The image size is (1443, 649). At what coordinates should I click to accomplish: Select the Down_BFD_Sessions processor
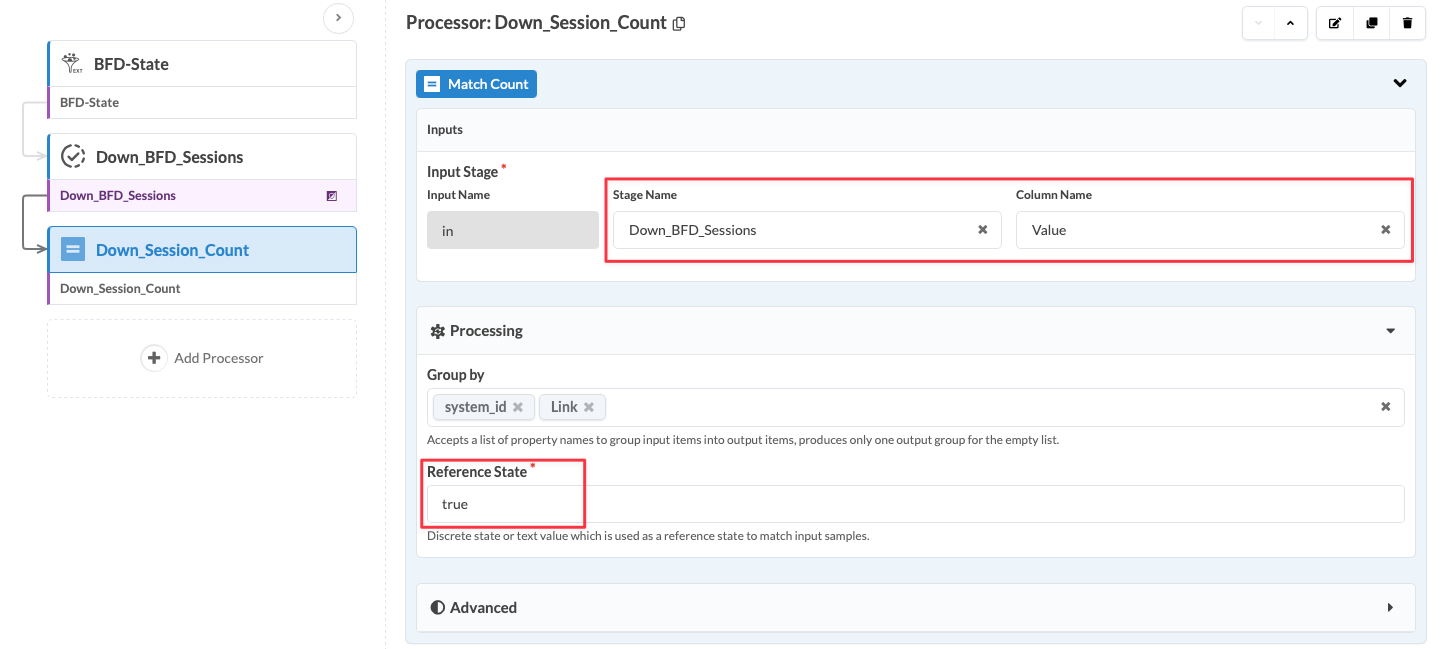[202, 157]
